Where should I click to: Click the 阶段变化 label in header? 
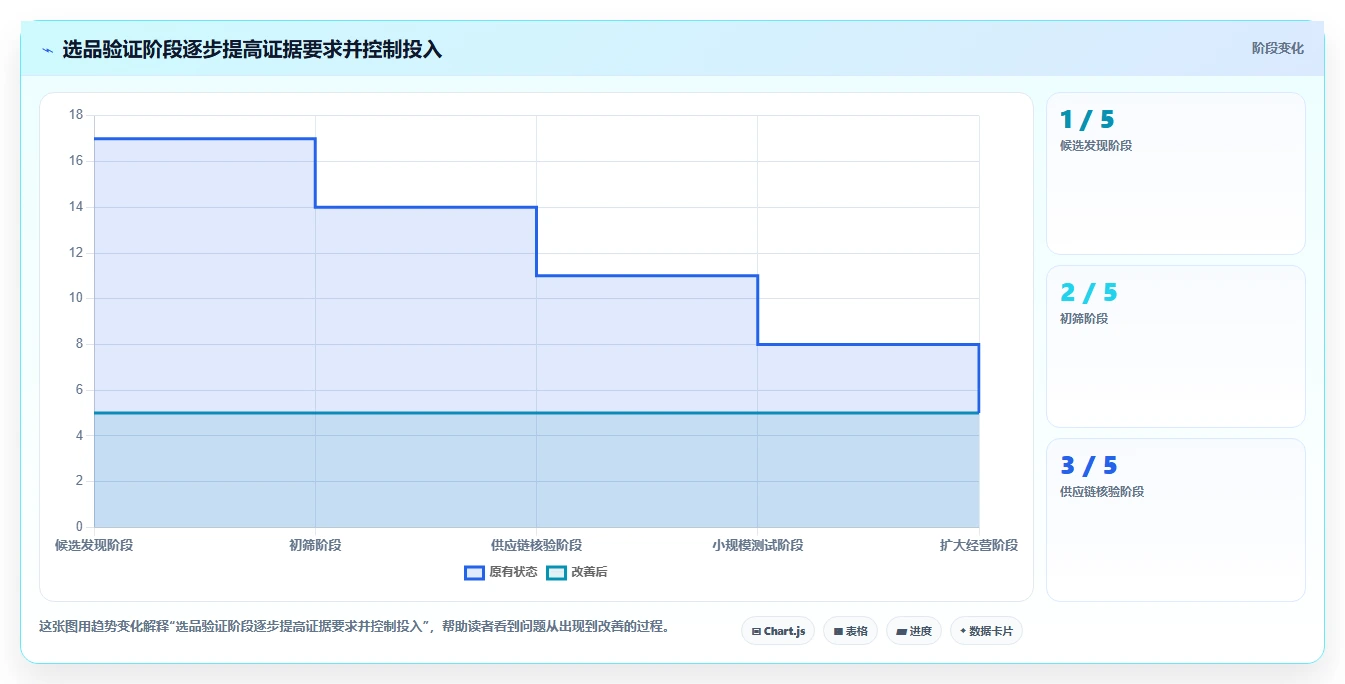click(x=1277, y=48)
